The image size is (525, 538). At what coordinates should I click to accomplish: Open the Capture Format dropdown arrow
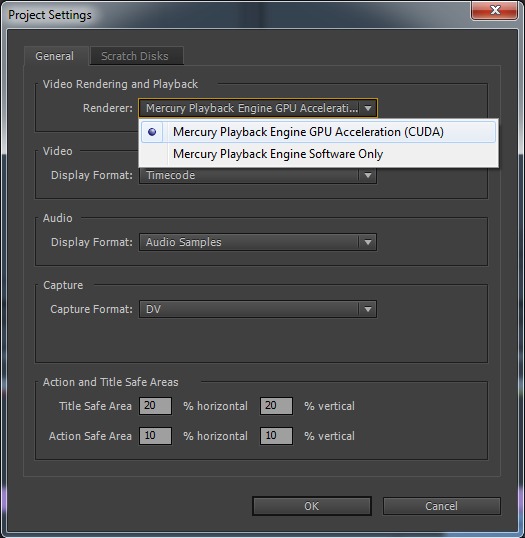pos(368,309)
